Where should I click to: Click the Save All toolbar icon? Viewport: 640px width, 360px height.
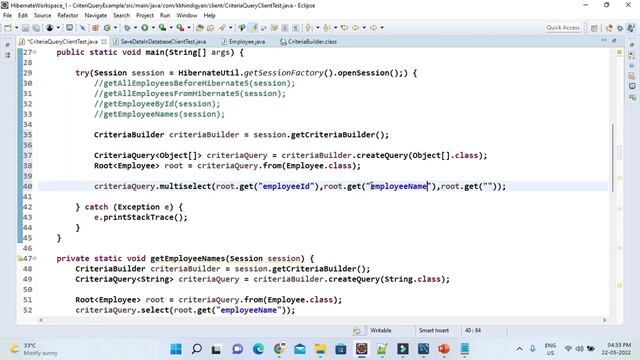[x=36, y=28]
